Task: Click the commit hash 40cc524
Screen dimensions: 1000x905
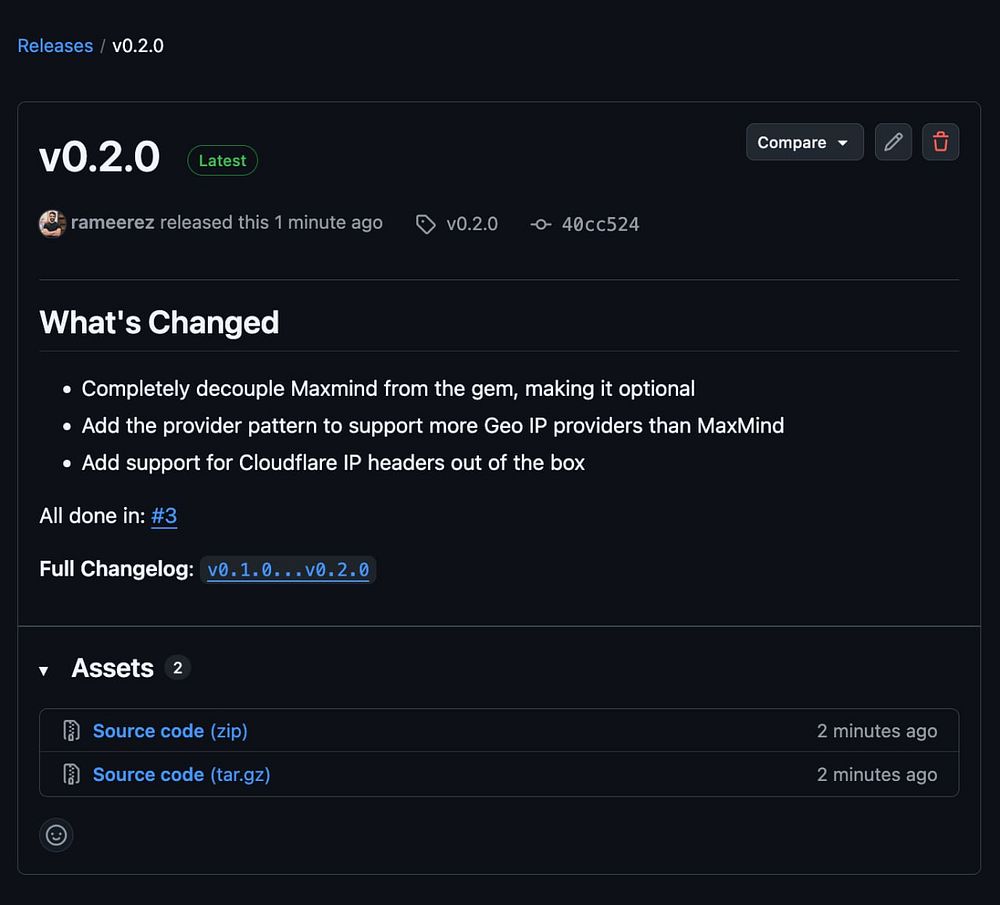Action: pos(600,224)
